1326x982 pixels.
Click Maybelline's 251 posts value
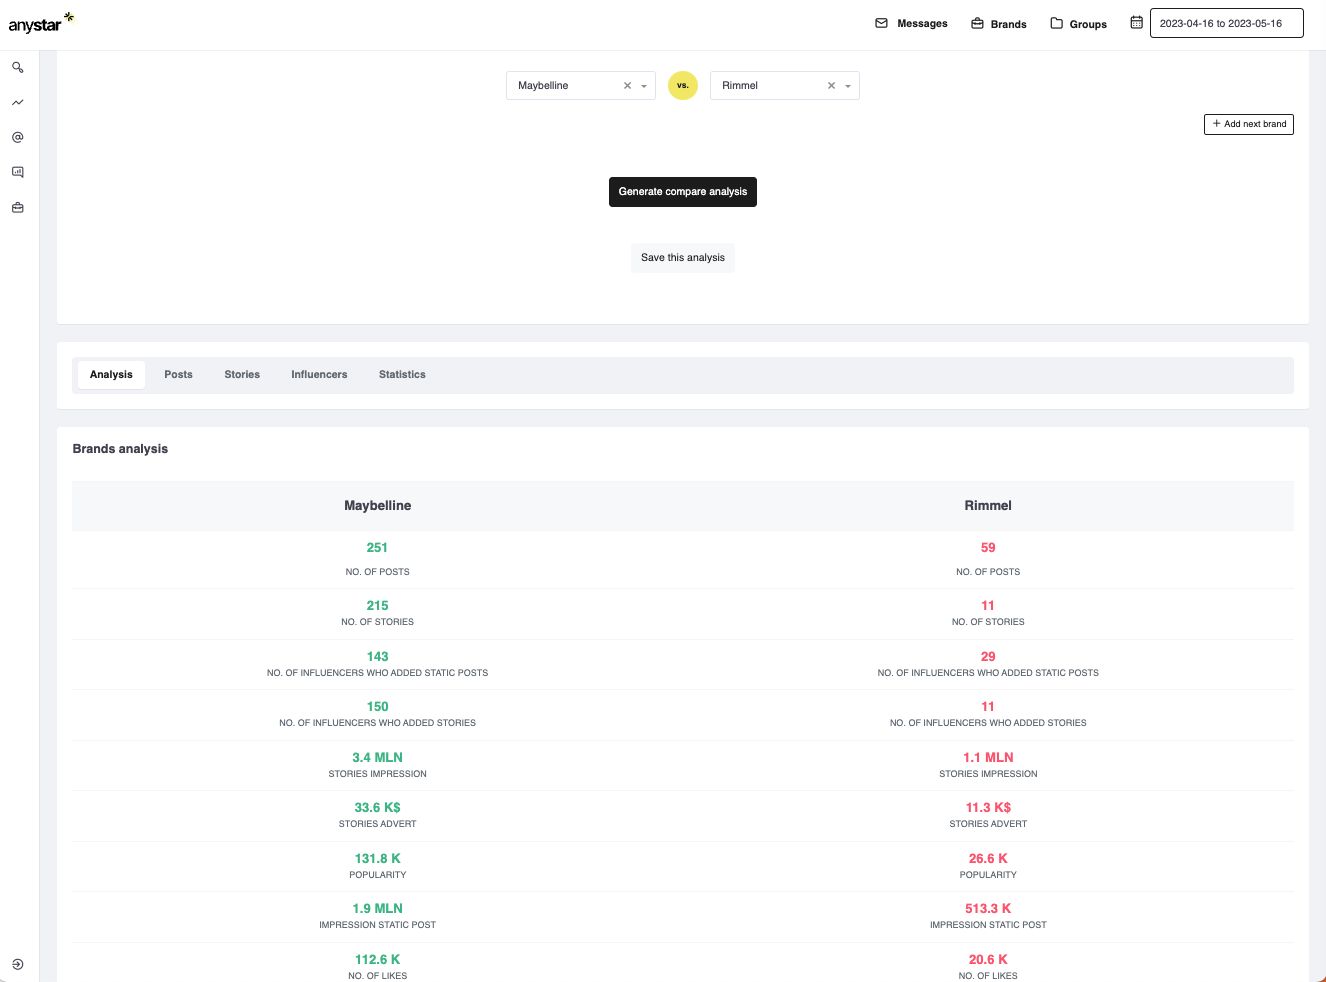[377, 548]
